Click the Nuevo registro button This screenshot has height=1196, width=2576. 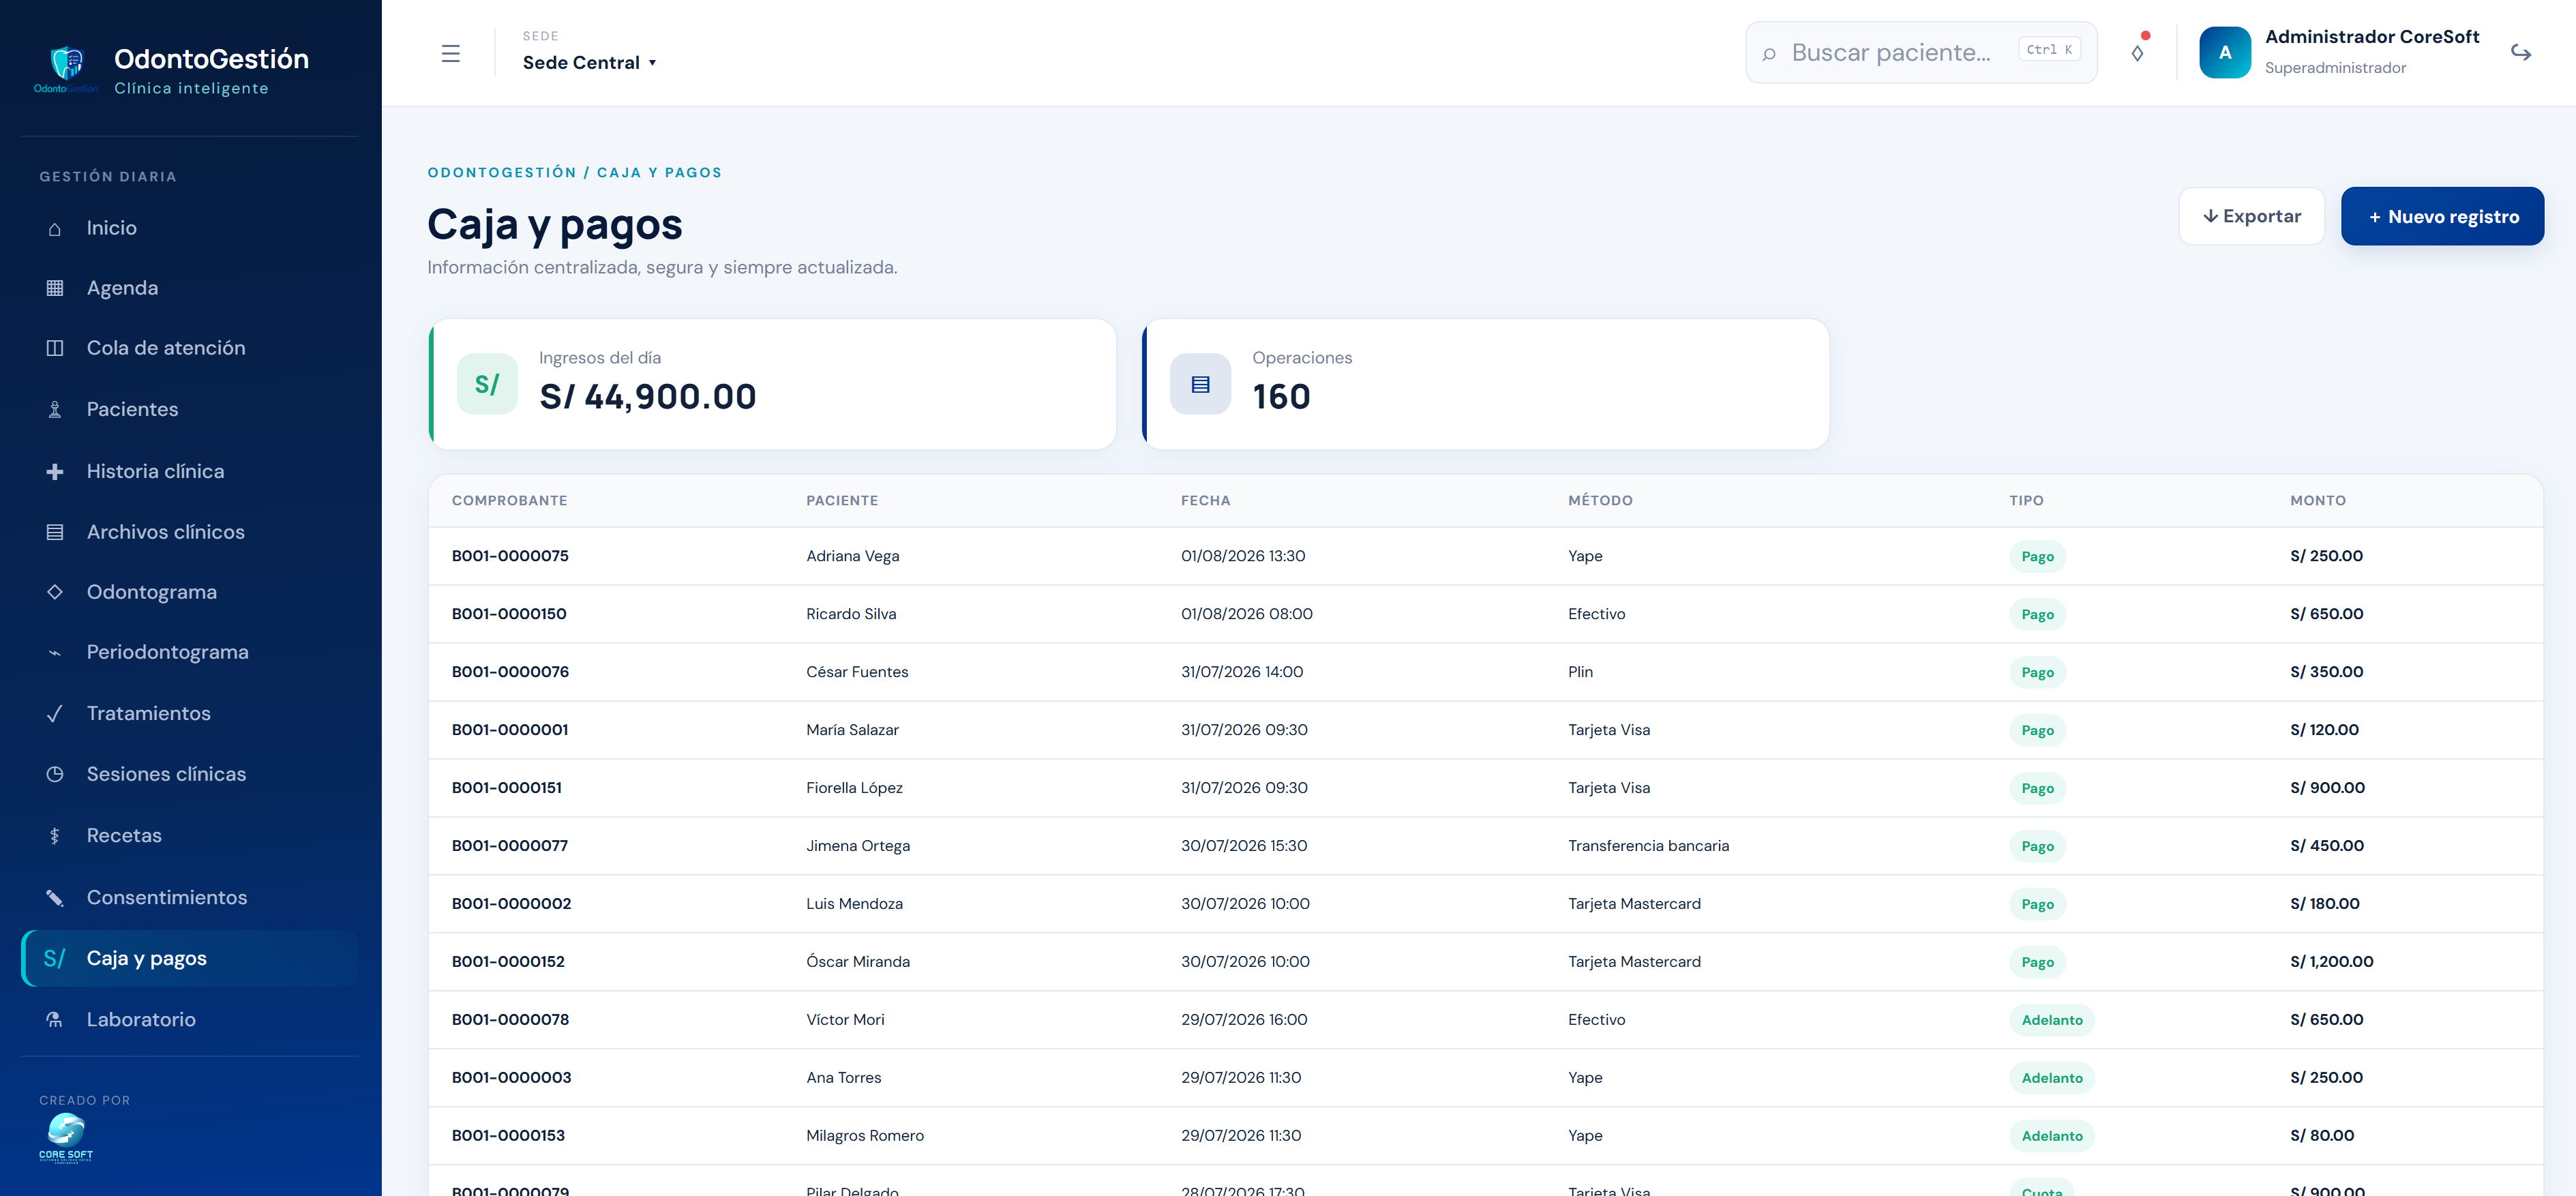click(x=2442, y=216)
